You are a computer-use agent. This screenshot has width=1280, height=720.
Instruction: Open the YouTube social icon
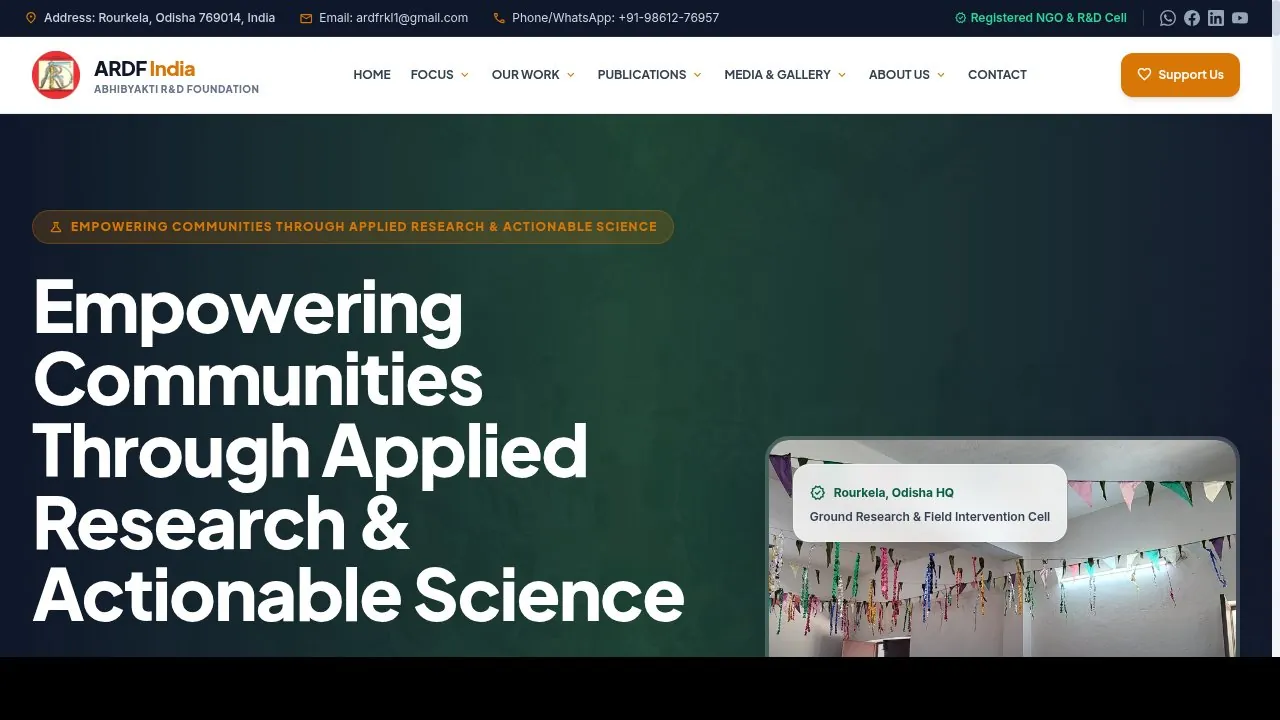(1240, 18)
